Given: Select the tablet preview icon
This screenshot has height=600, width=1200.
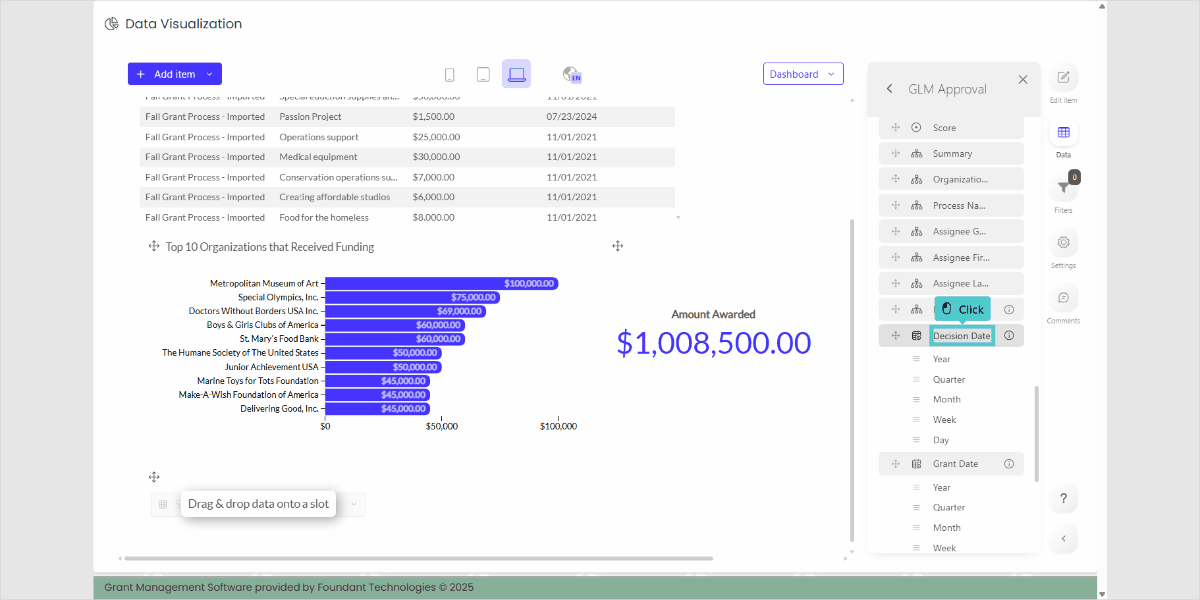Looking at the screenshot, I should [x=483, y=73].
